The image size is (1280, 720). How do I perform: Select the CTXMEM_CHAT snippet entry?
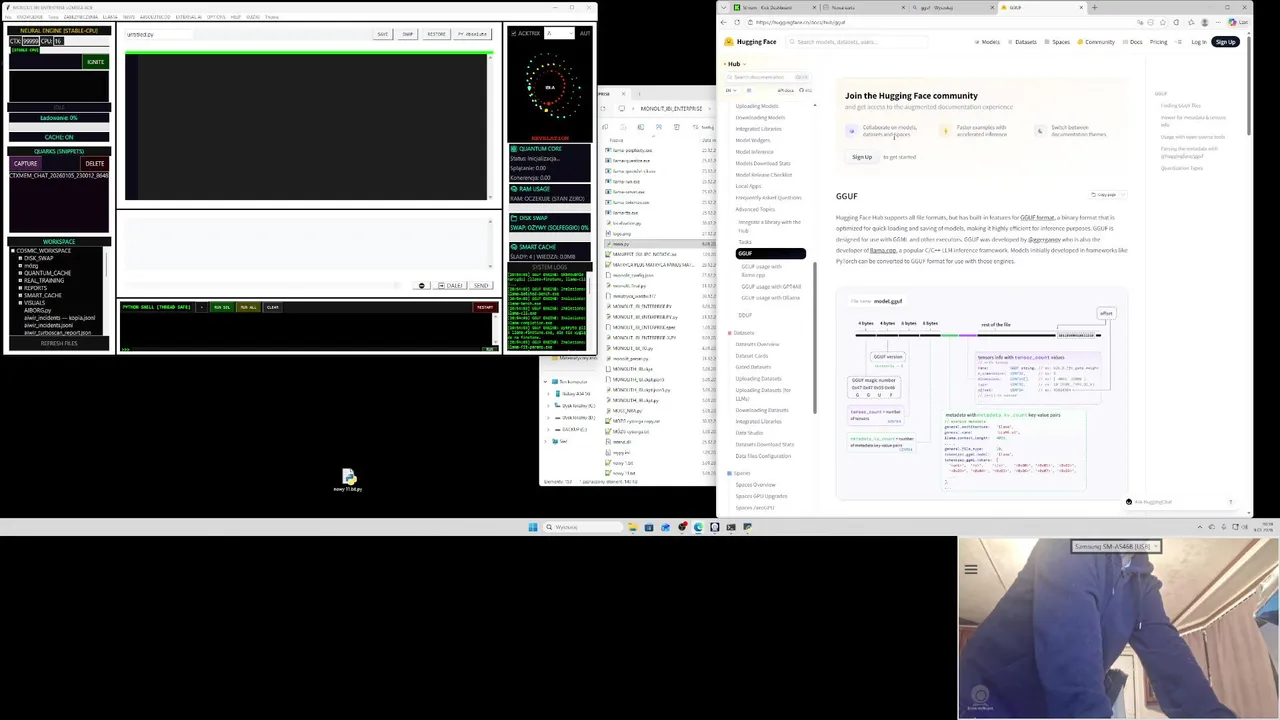click(59, 176)
